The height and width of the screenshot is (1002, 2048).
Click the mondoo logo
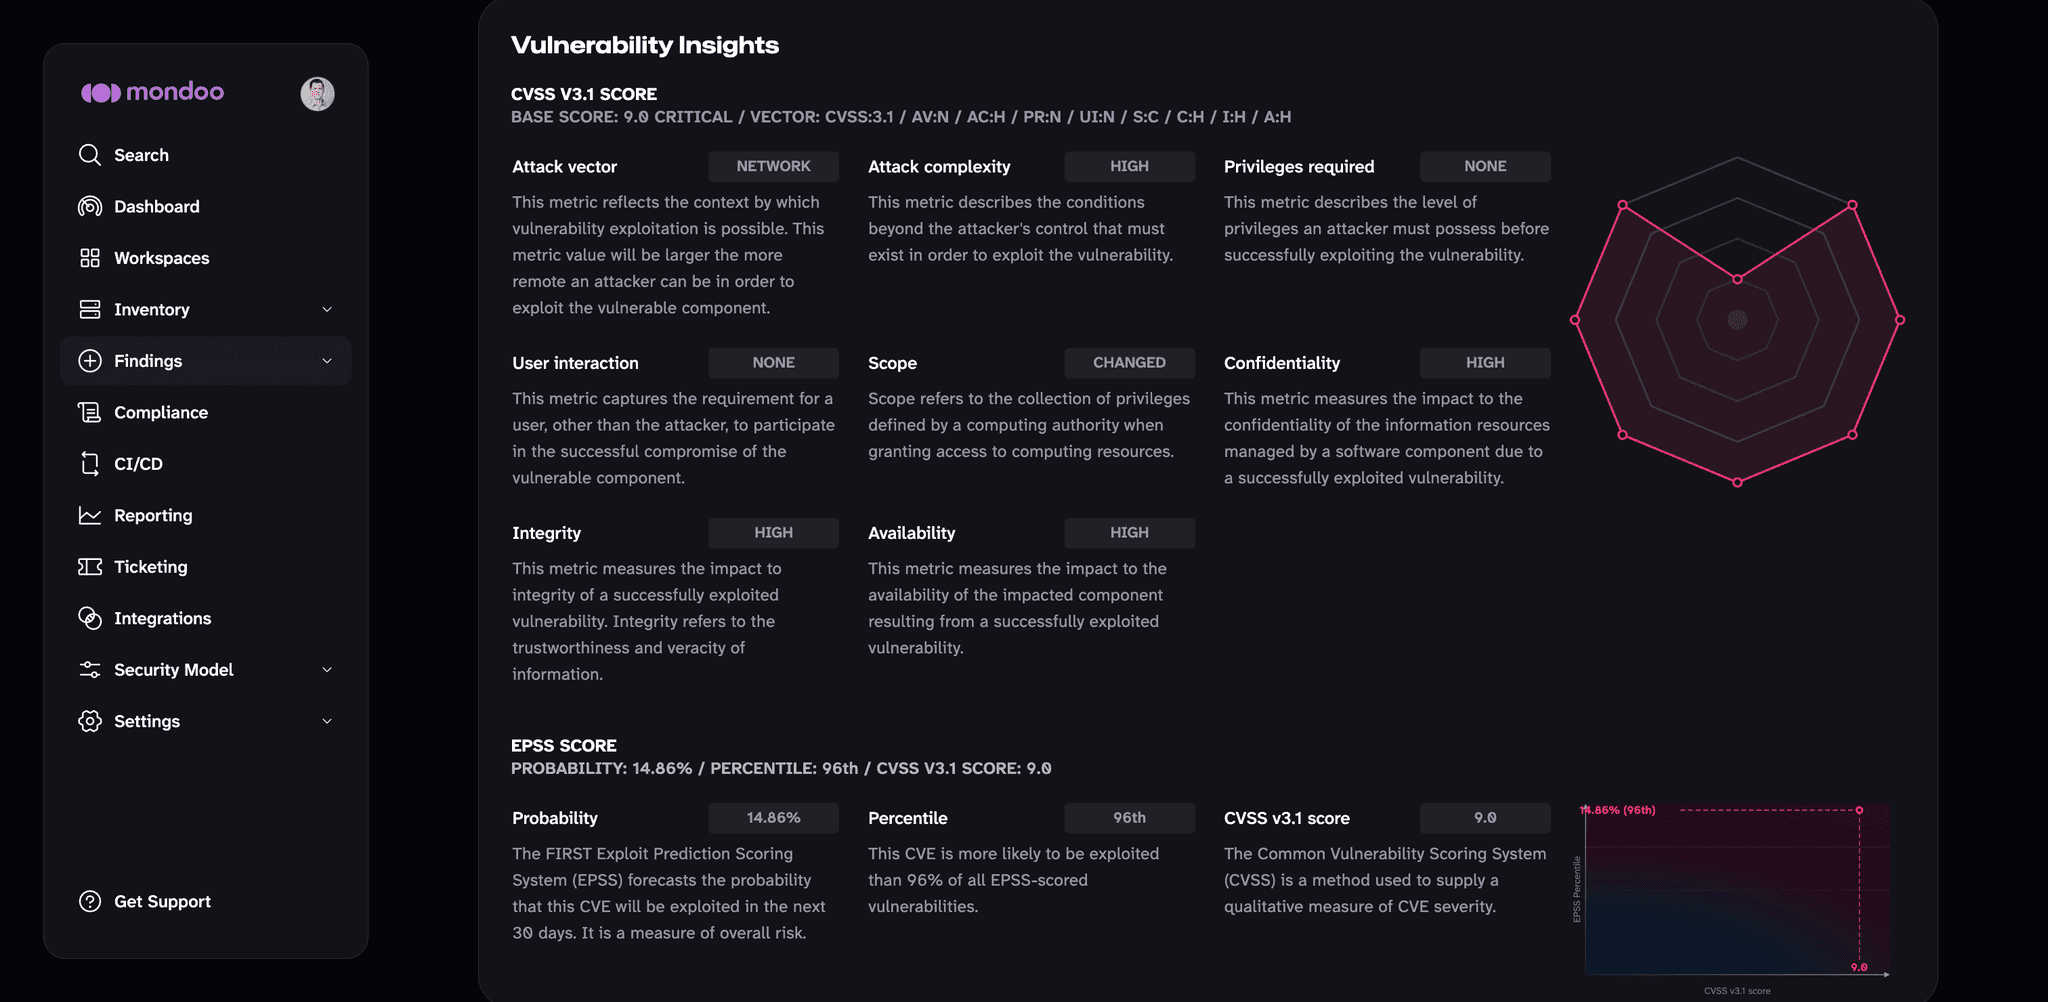point(152,92)
